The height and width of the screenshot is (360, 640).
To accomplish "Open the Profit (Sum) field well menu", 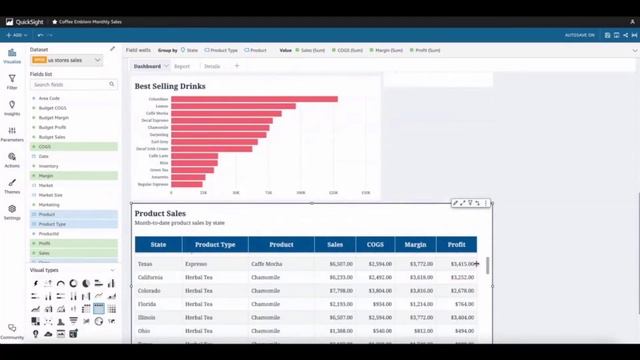I will click(425, 50).
